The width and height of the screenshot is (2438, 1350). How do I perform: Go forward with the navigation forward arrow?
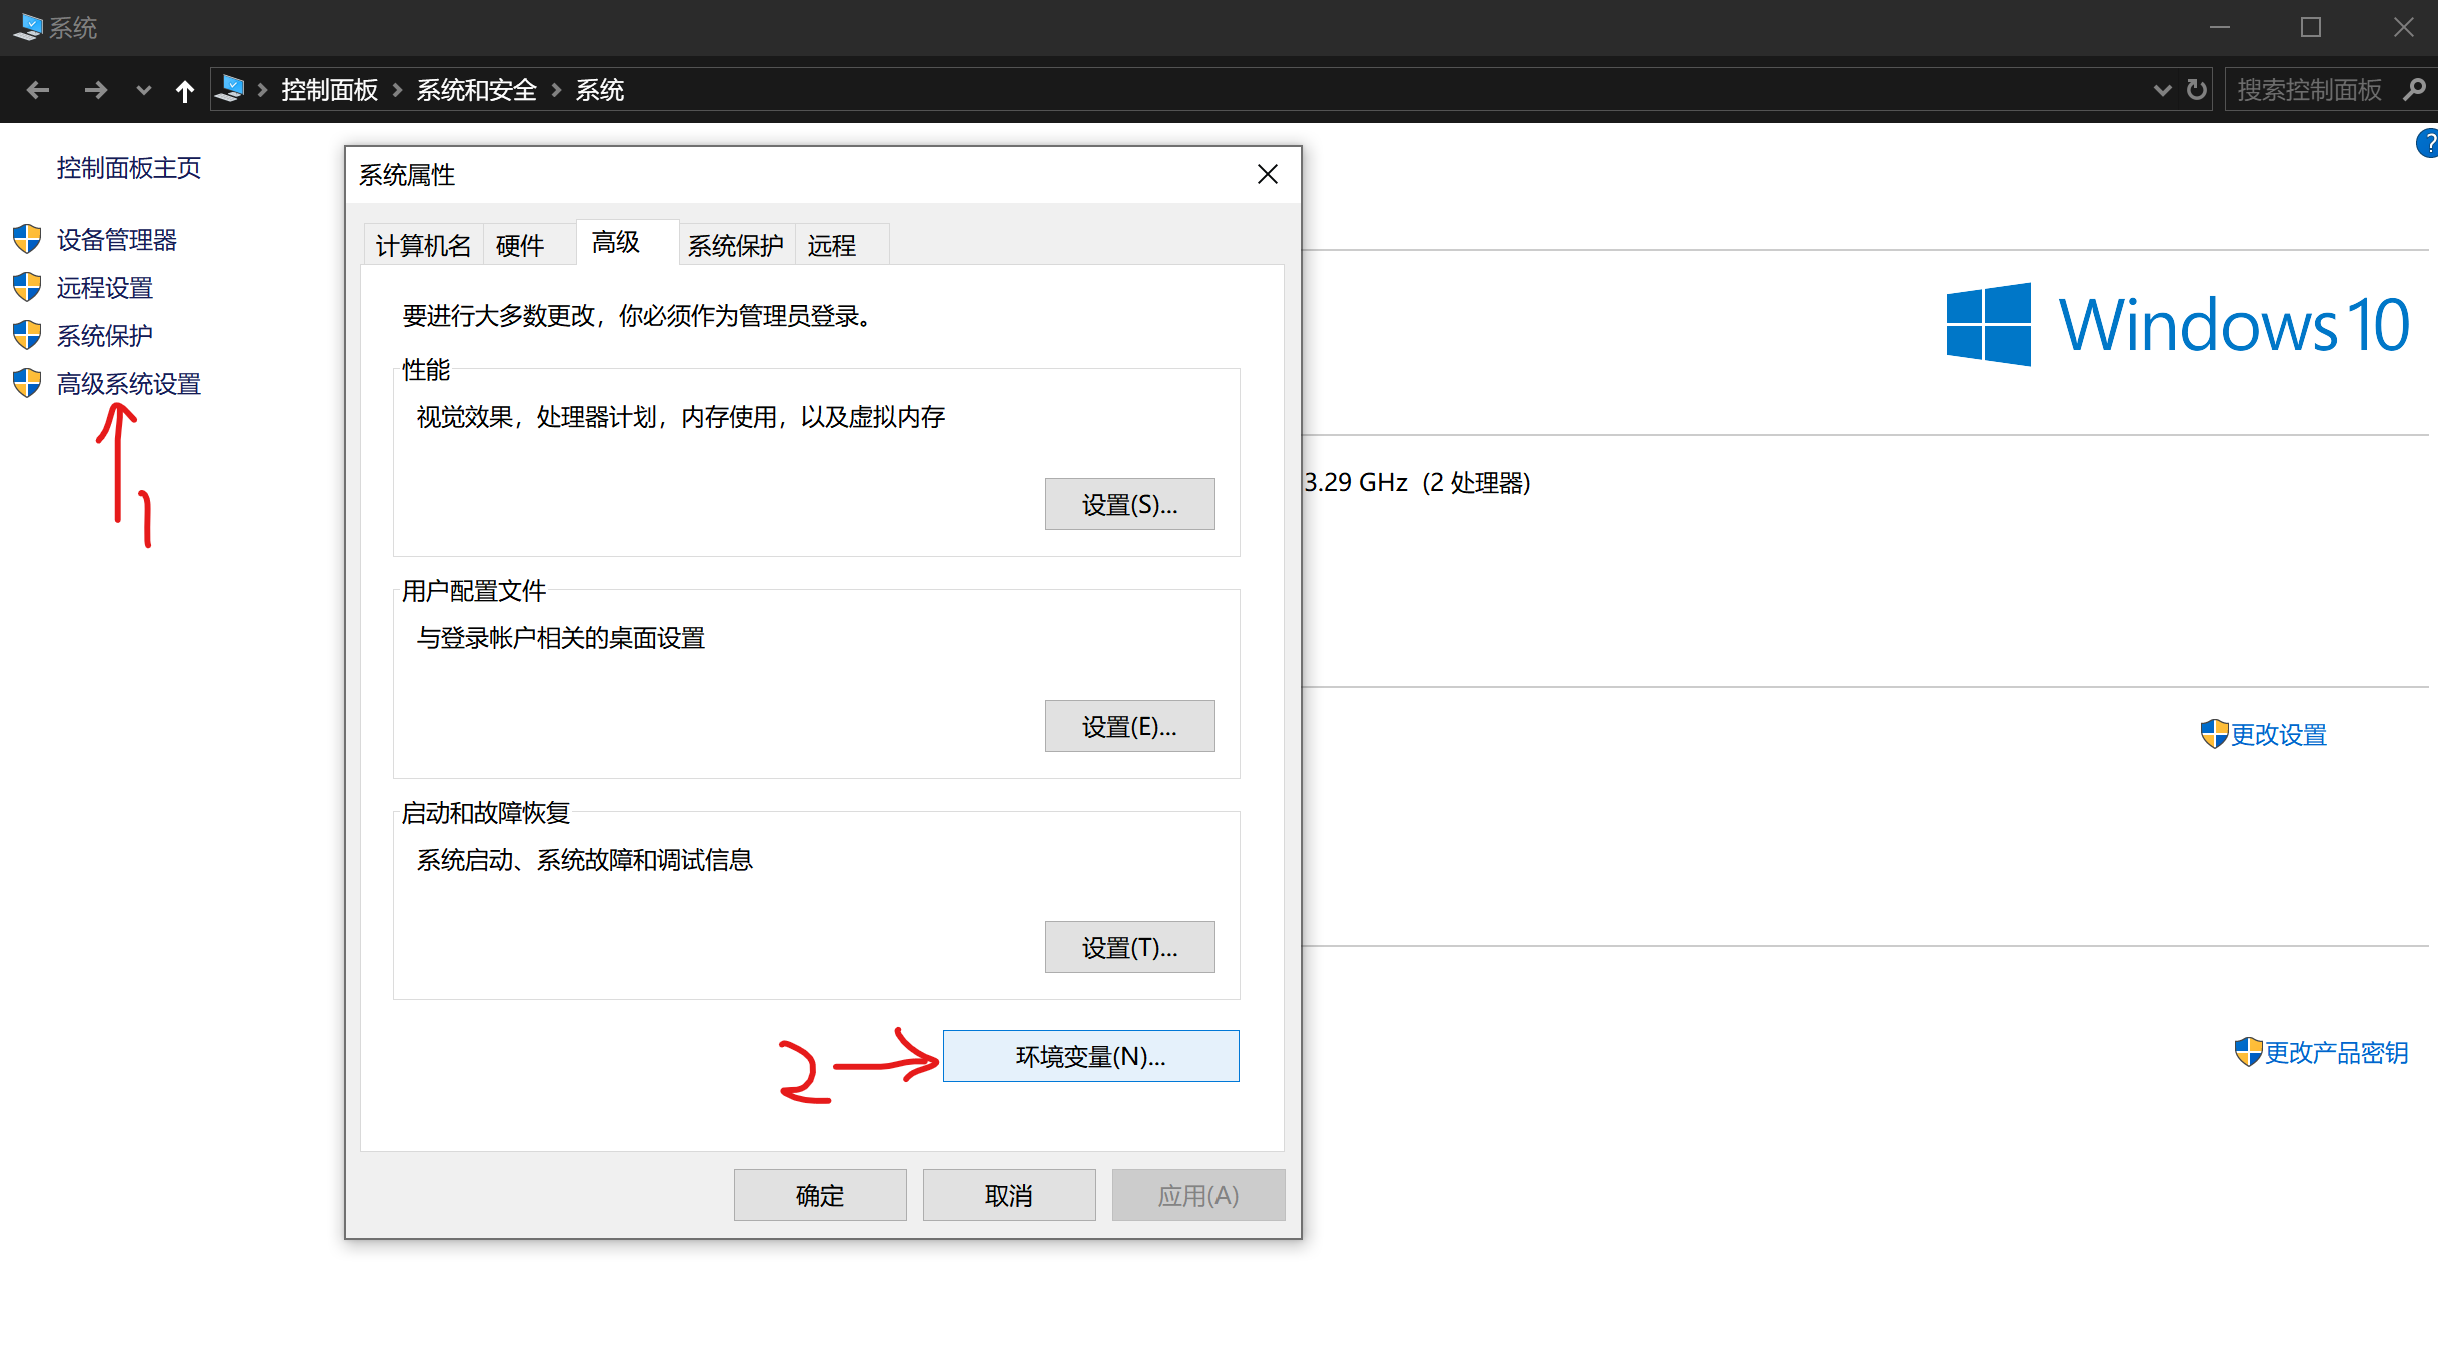click(x=95, y=90)
